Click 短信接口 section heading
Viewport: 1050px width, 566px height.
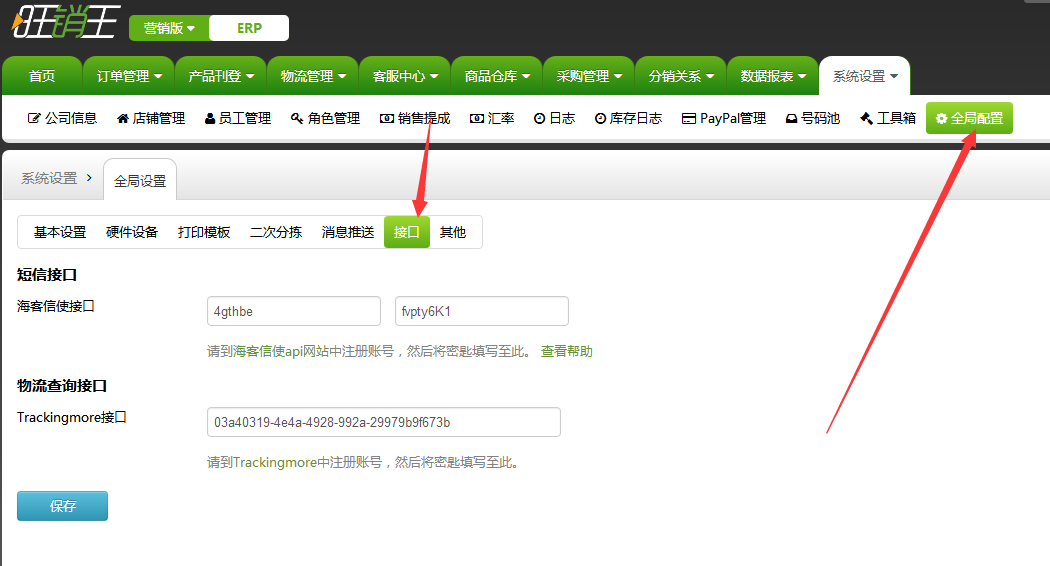(47, 275)
